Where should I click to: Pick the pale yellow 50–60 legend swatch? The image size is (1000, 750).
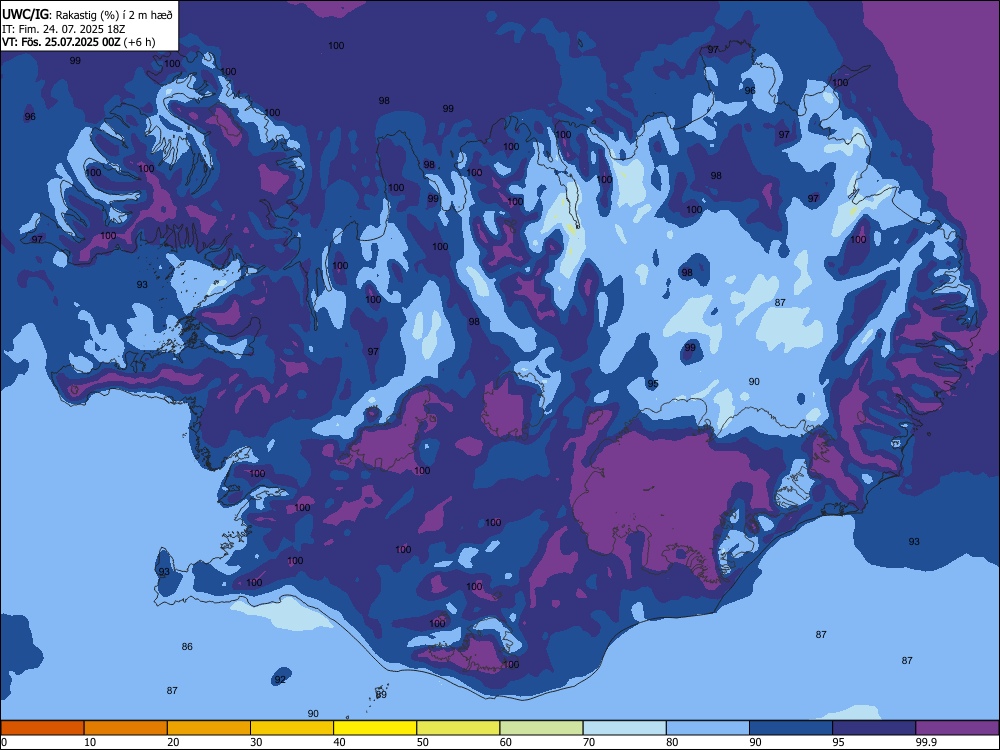click(x=458, y=728)
